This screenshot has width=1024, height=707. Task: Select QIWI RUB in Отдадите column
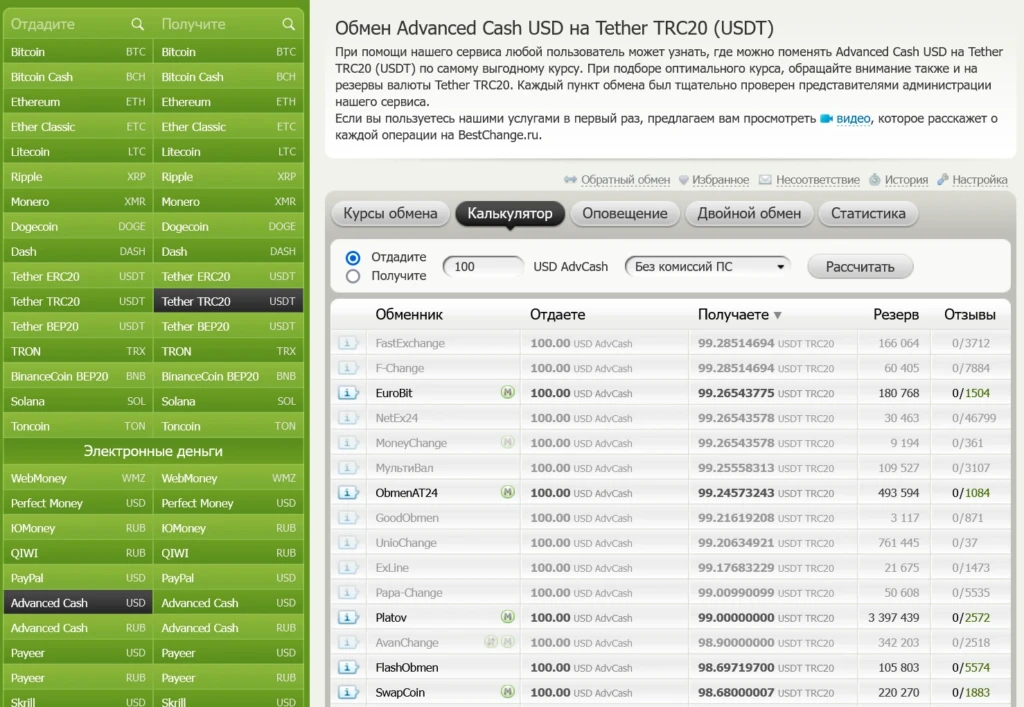pyautogui.click(x=78, y=553)
